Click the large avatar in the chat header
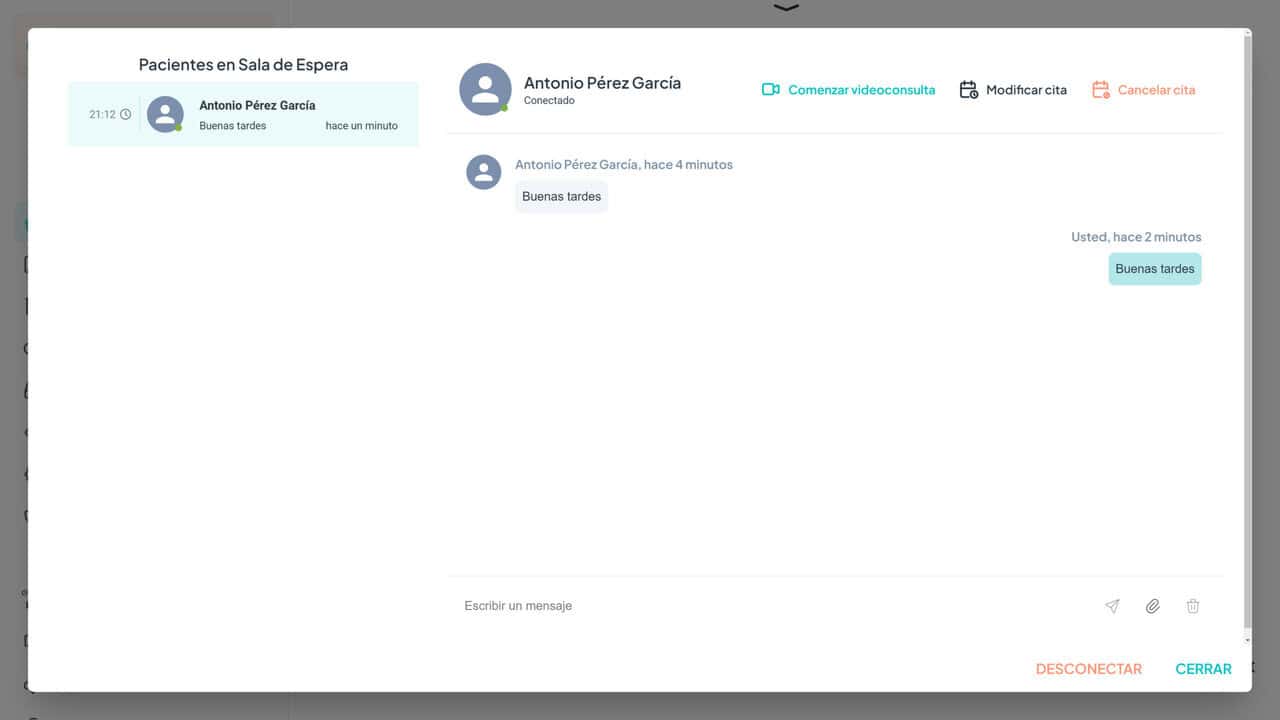The height and width of the screenshot is (720, 1280). [485, 89]
